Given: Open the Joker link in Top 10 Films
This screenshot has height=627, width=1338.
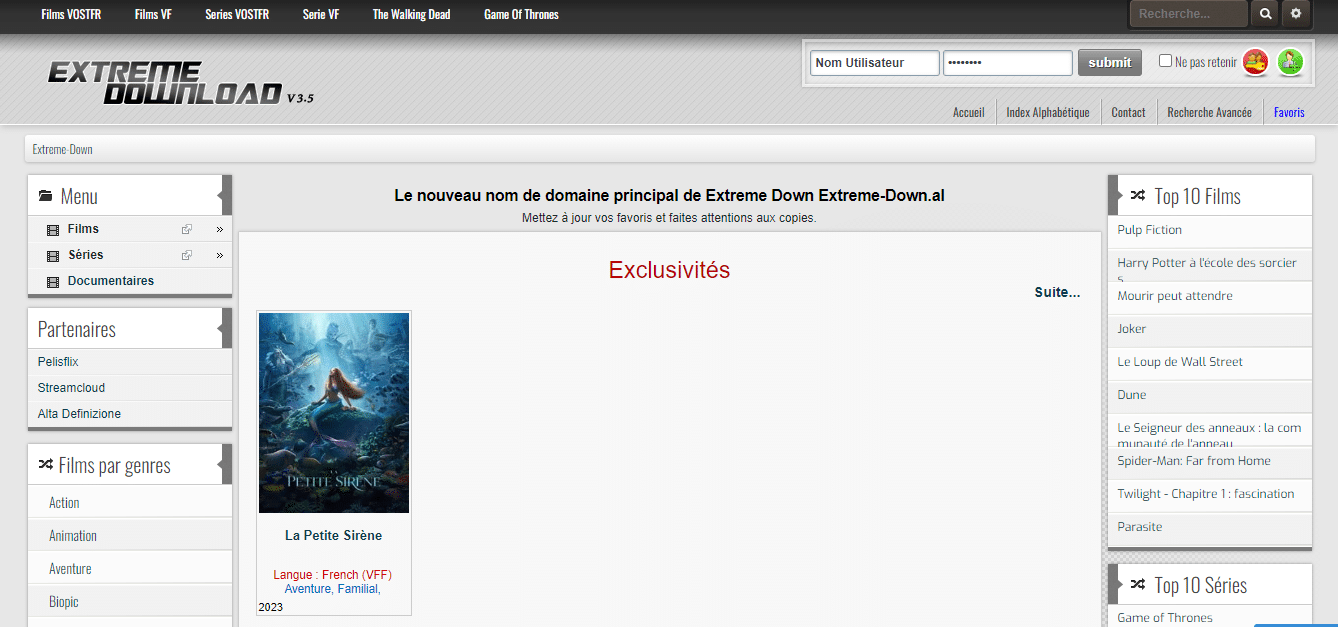Looking at the screenshot, I should coord(1131,329).
